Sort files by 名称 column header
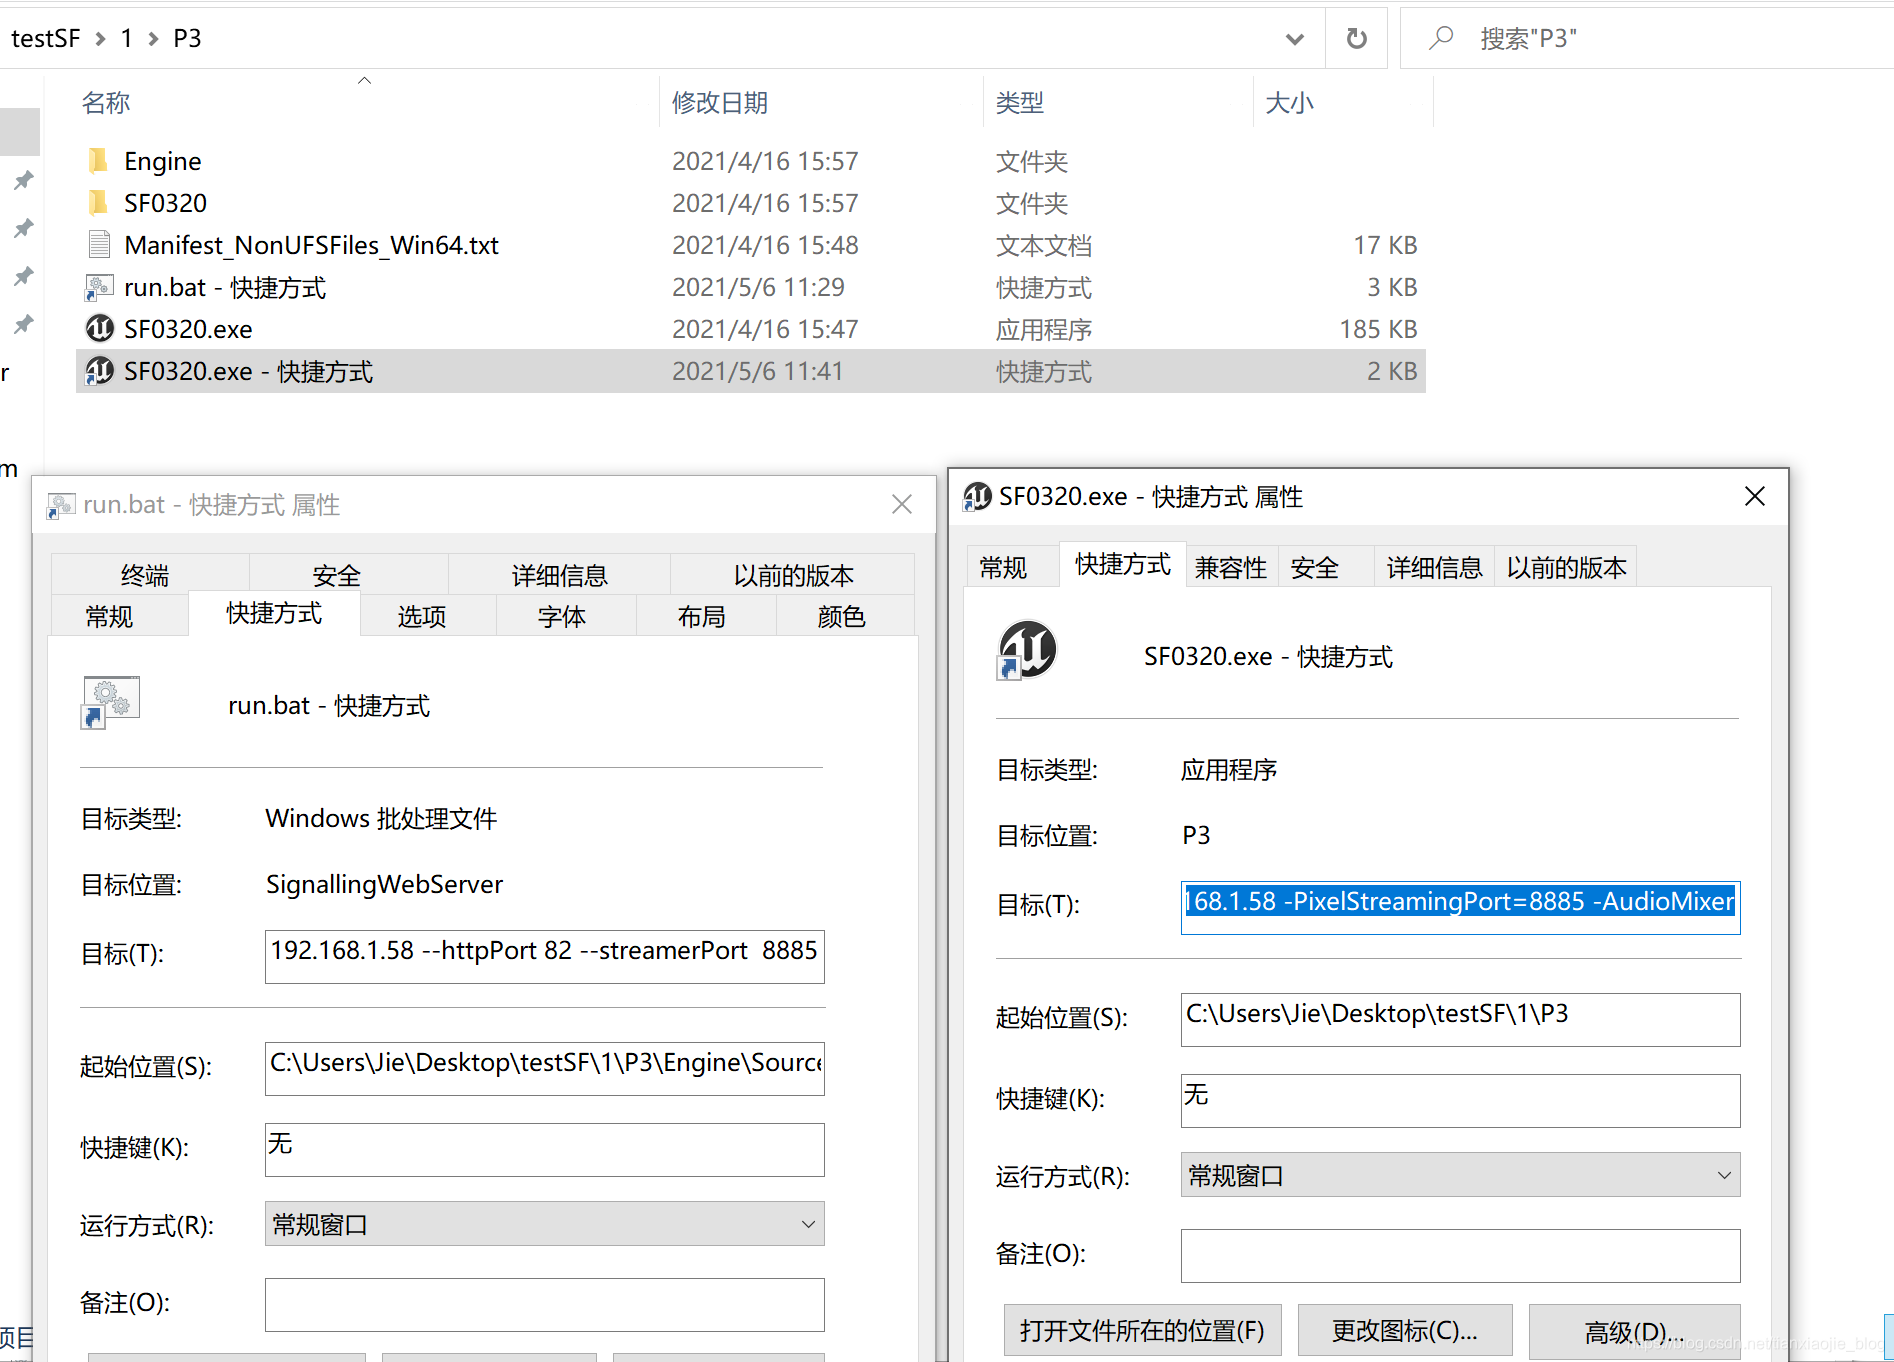The height and width of the screenshot is (1362, 1894). (105, 102)
